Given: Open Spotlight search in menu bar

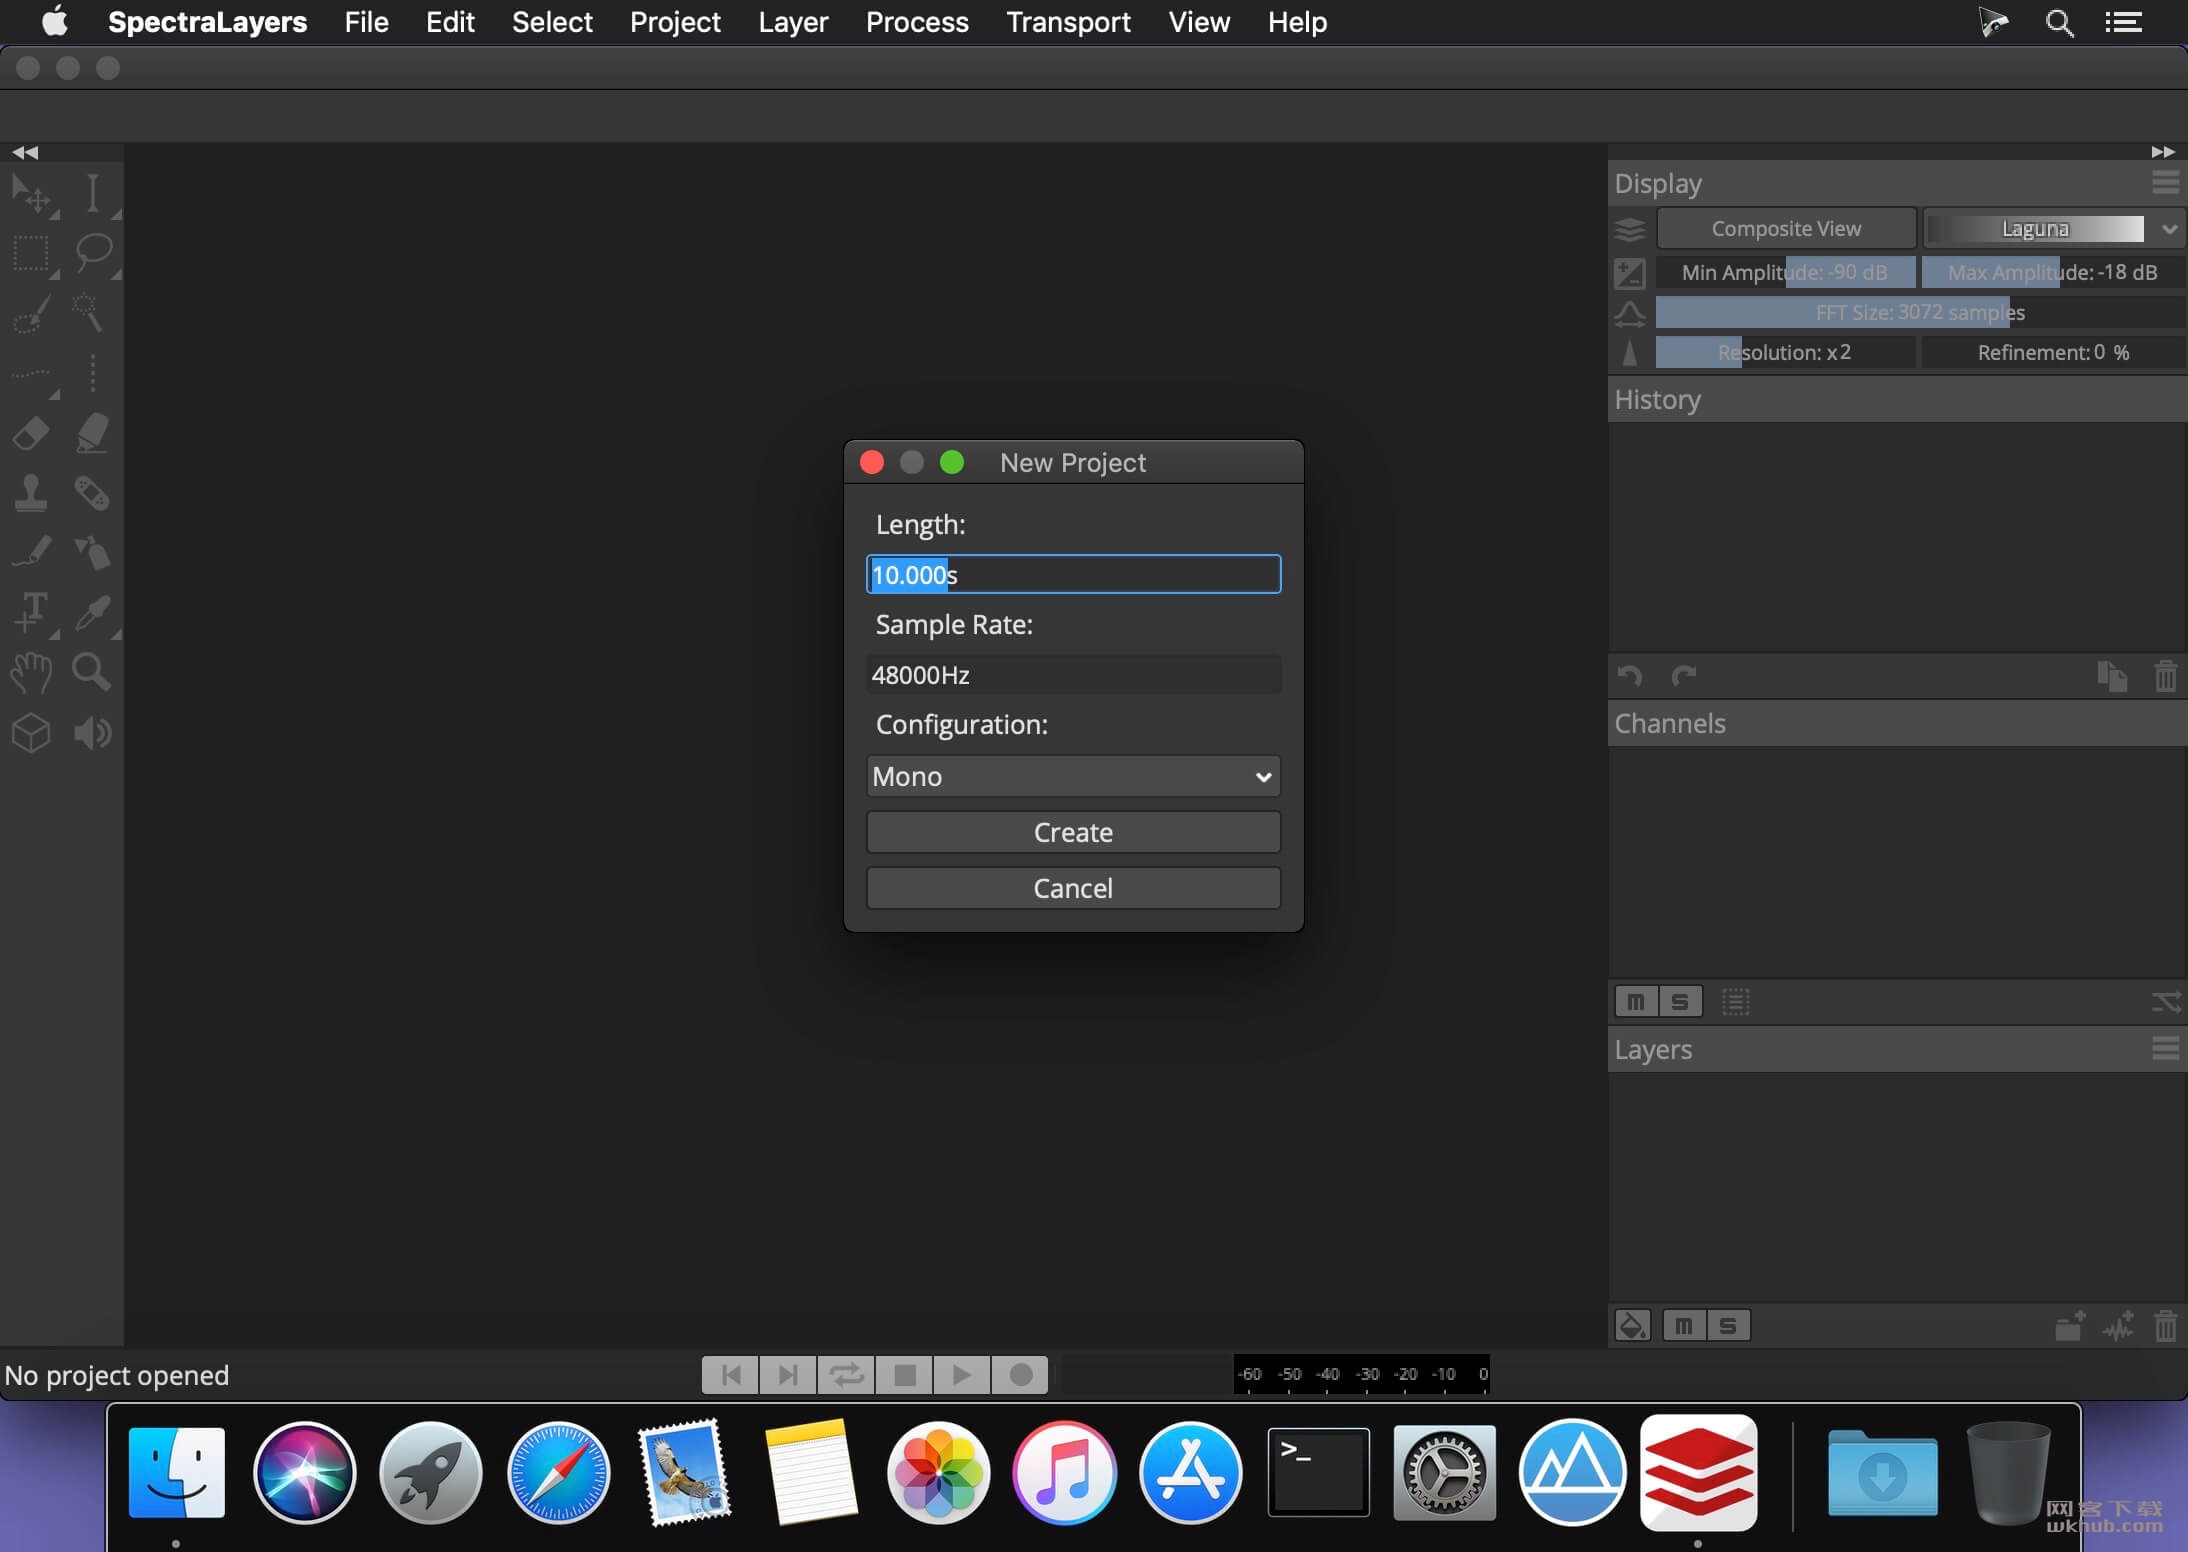Looking at the screenshot, I should pyautogui.click(x=2059, y=22).
